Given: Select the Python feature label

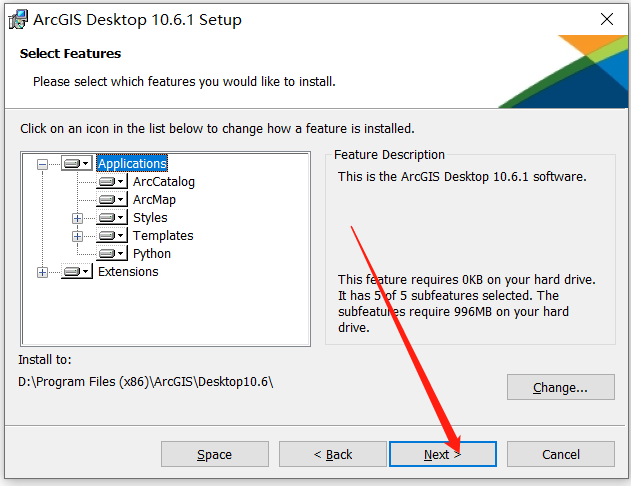Looking at the screenshot, I should [152, 253].
